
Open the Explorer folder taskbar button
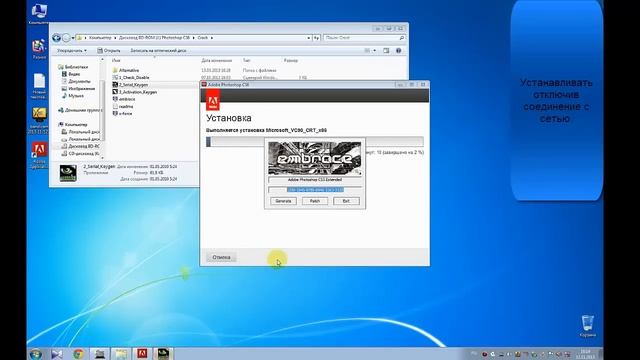(x=120, y=354)
